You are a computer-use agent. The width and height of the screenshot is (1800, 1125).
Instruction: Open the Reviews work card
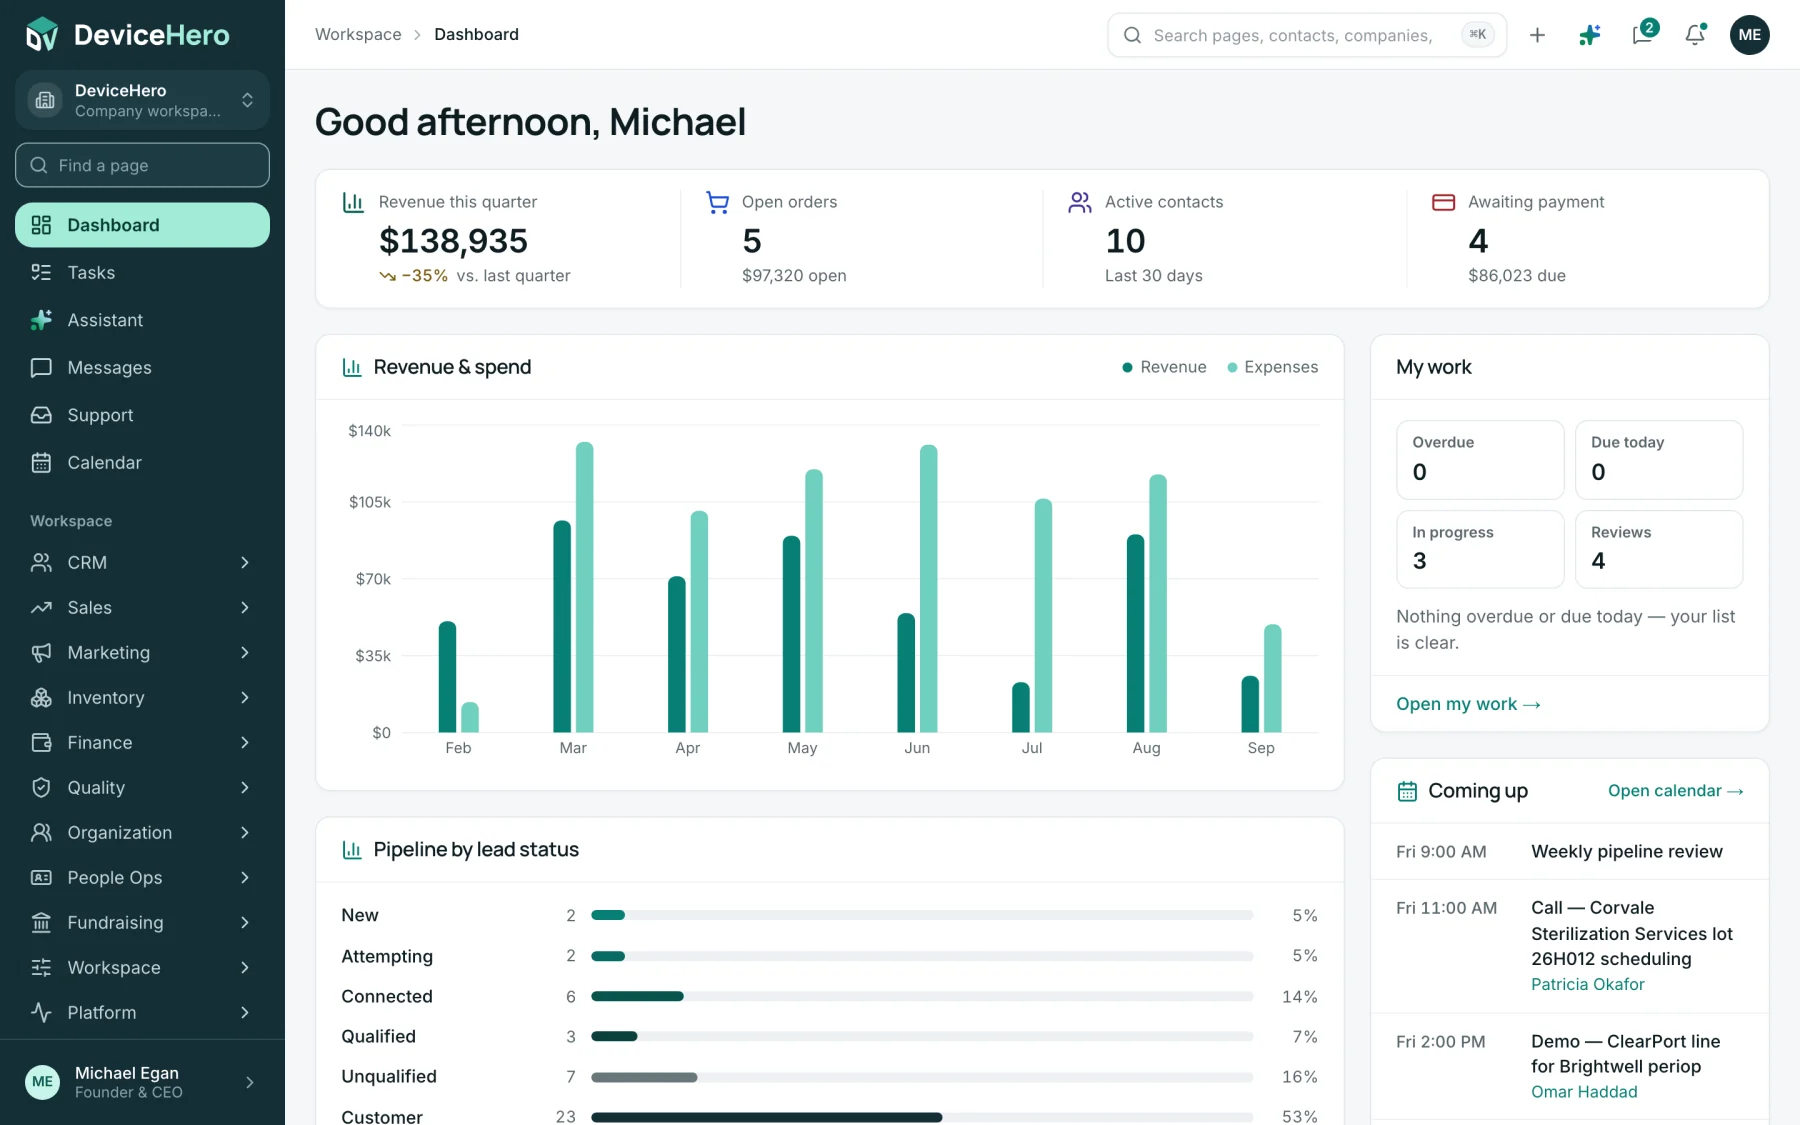pyautogui.click(x=1659, y=549)
